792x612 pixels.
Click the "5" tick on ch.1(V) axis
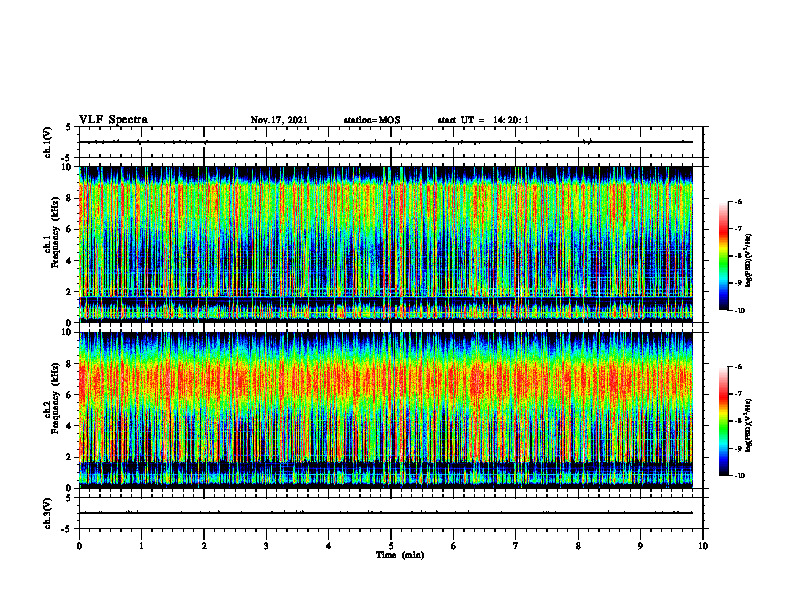(x=70, y=127)
